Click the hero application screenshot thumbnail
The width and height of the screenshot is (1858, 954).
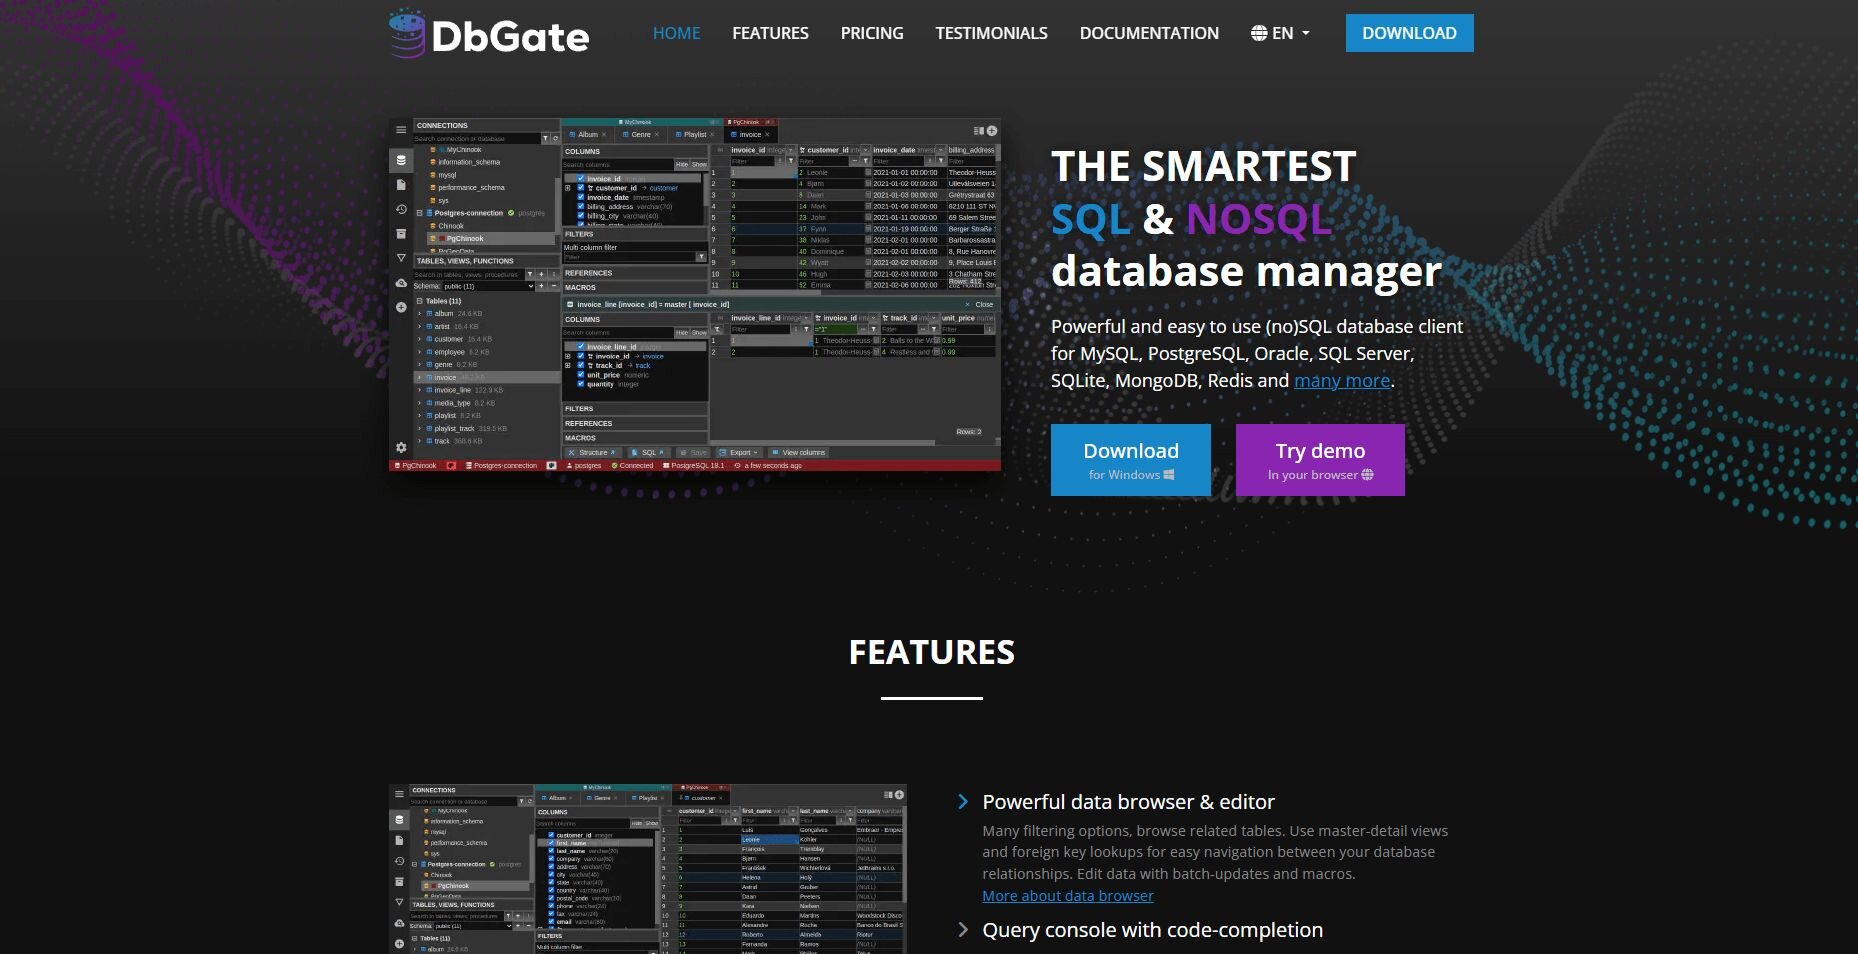(x=694, y=295)
